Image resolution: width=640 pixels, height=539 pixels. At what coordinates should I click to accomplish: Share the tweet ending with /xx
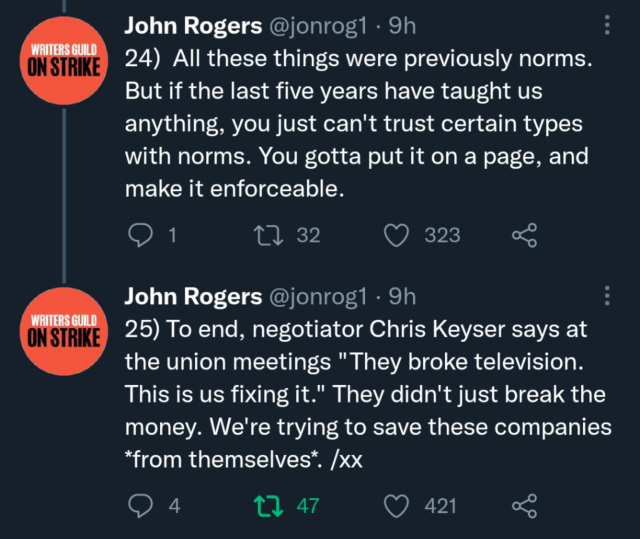(524, 506)
